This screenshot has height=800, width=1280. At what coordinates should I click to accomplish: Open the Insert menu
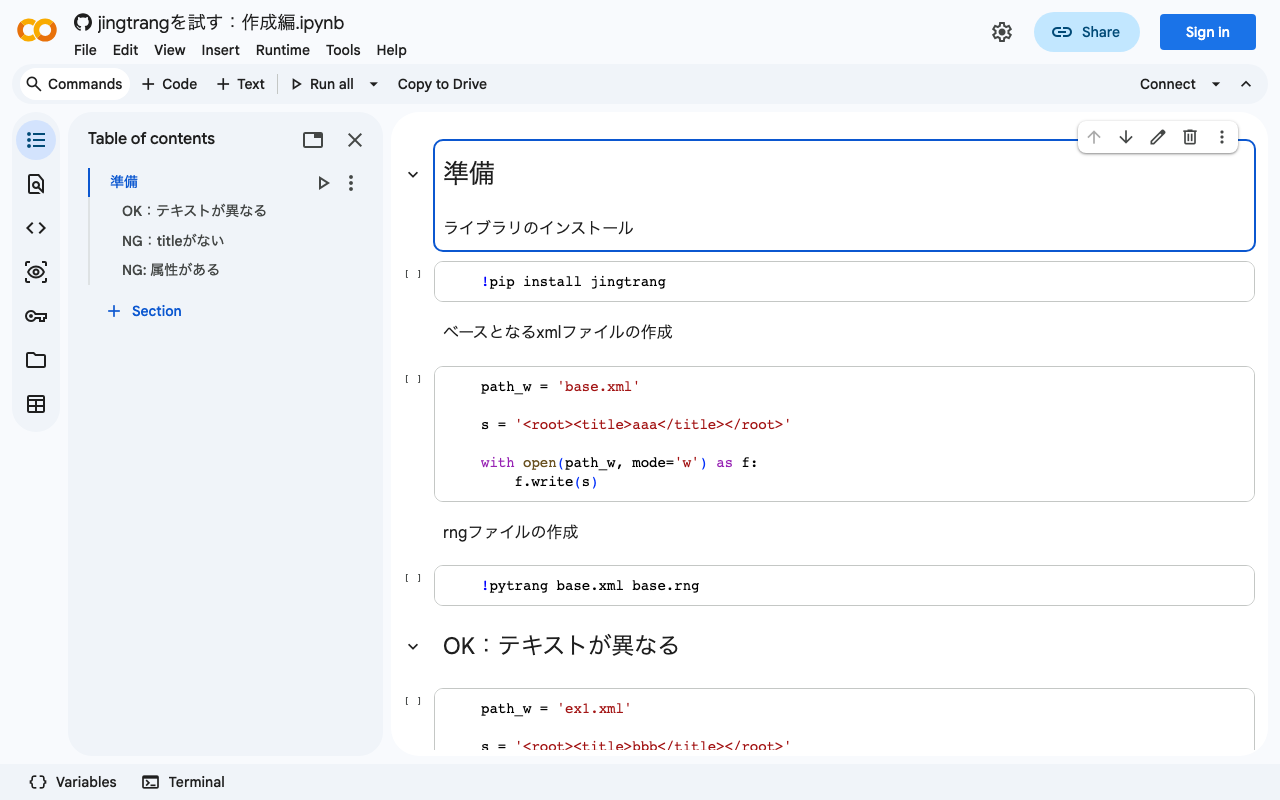pos(220,50)
